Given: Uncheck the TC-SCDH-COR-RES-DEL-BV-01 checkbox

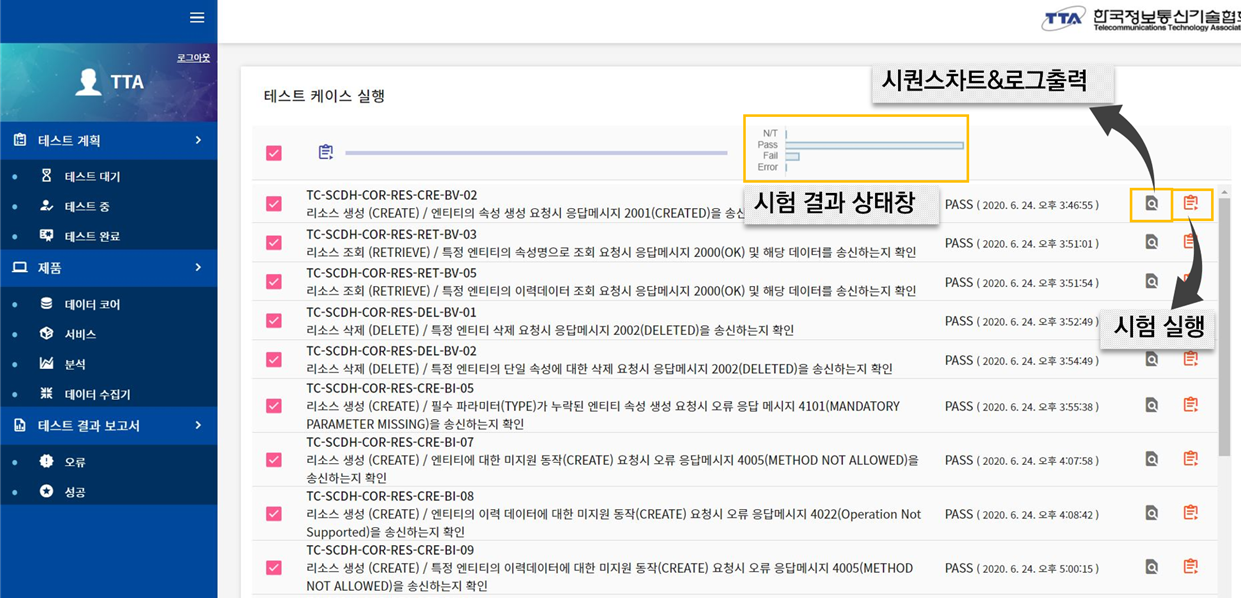Looking at the screenshot, I should pyautogui.click(x=274, y=321).
